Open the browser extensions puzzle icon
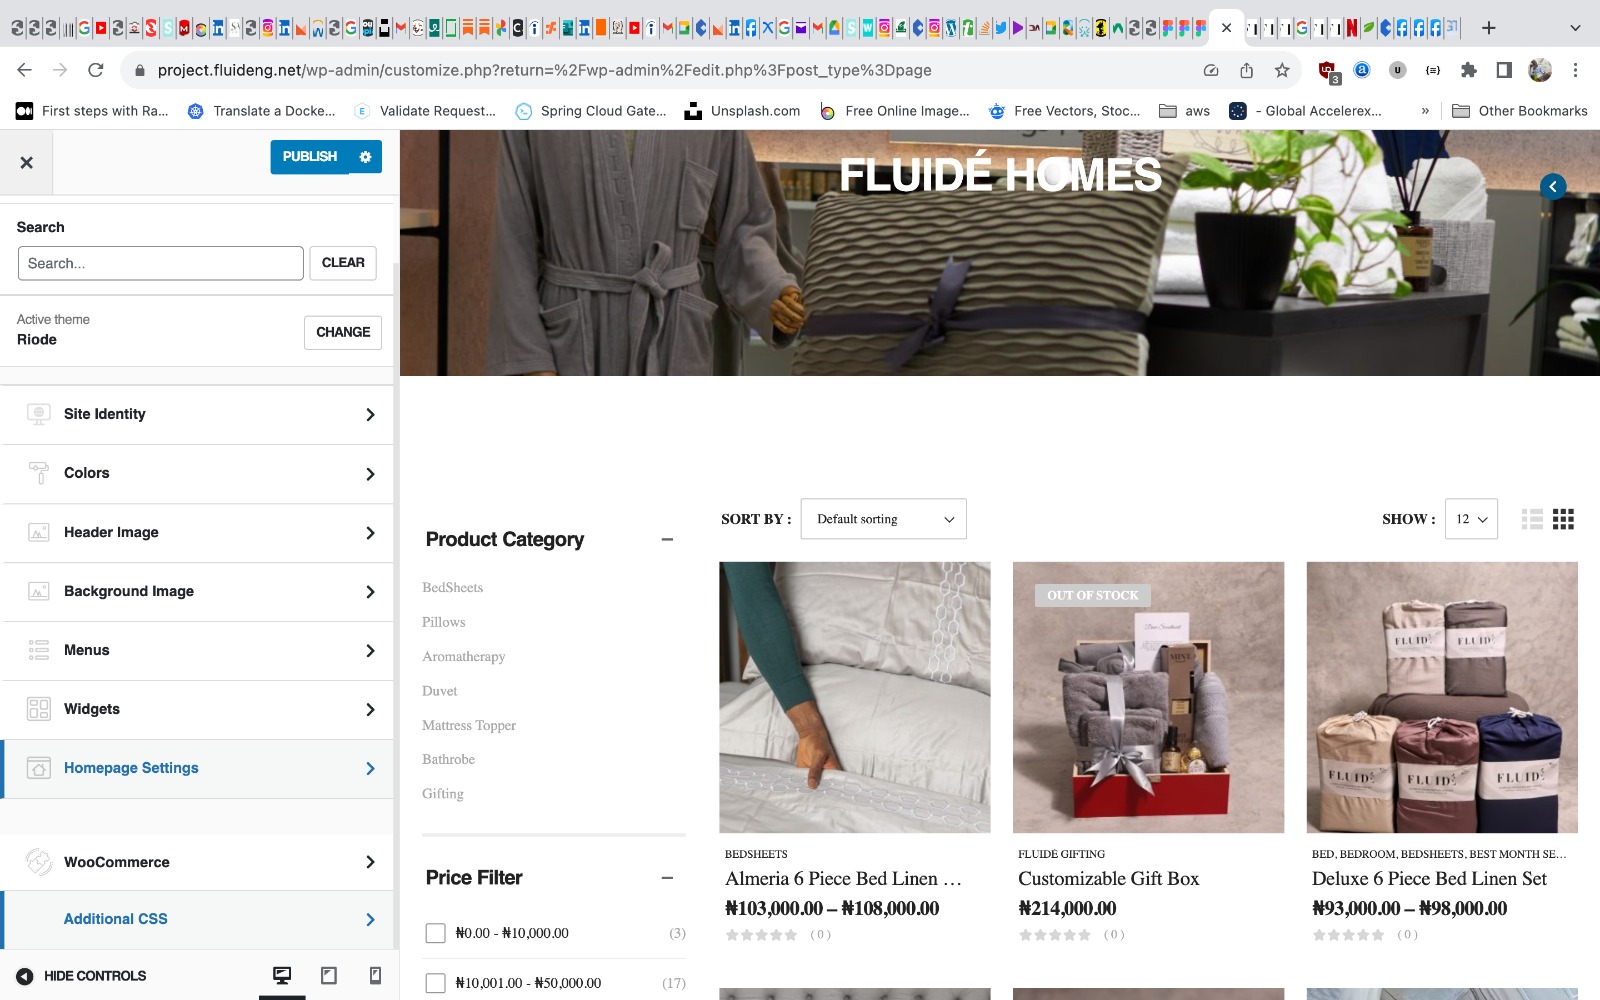Screen dimensions: 1600x1000 coord(1468,70)
